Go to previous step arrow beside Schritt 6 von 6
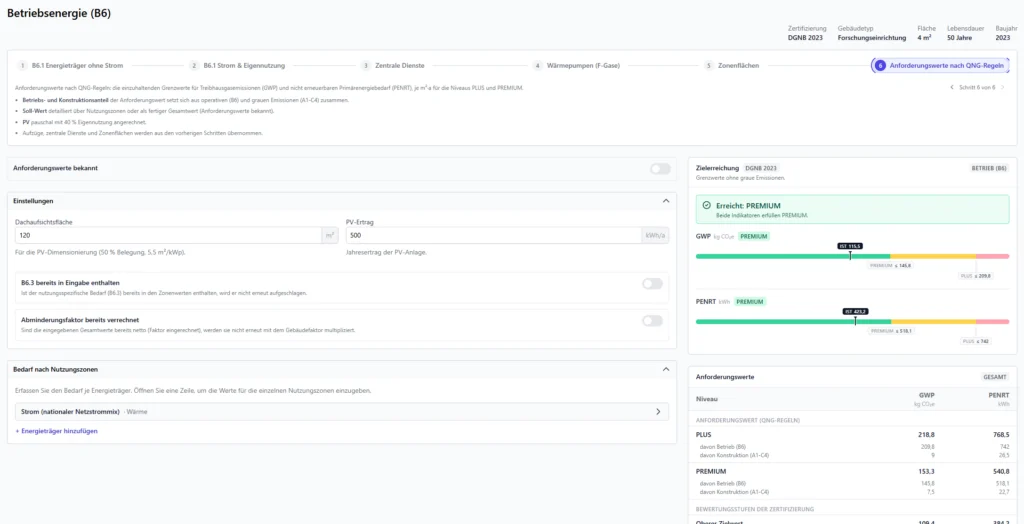 952,87
